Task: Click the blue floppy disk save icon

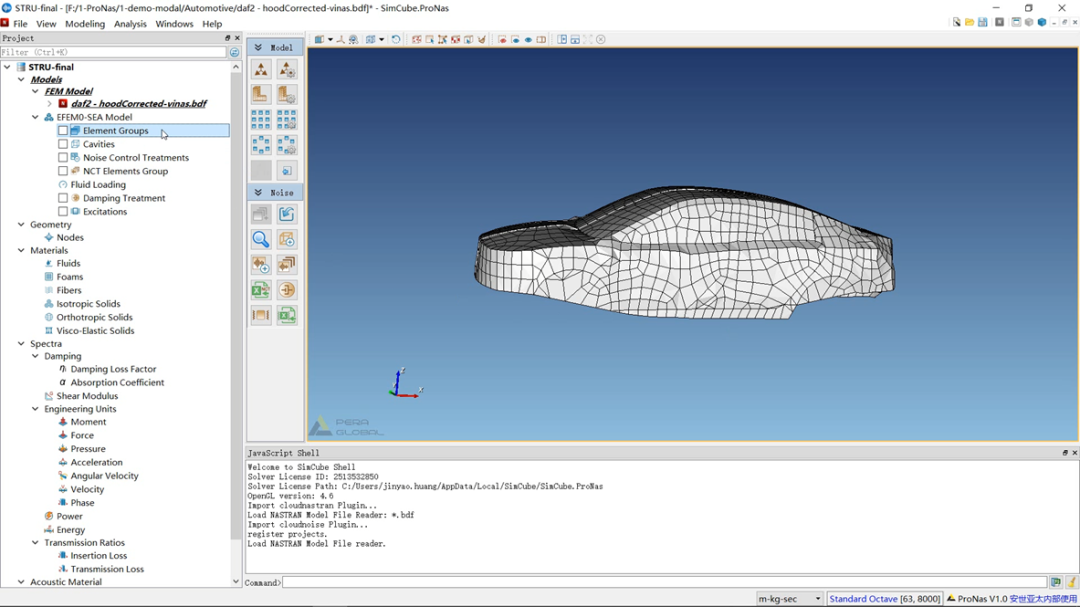Action: [982, 22]
